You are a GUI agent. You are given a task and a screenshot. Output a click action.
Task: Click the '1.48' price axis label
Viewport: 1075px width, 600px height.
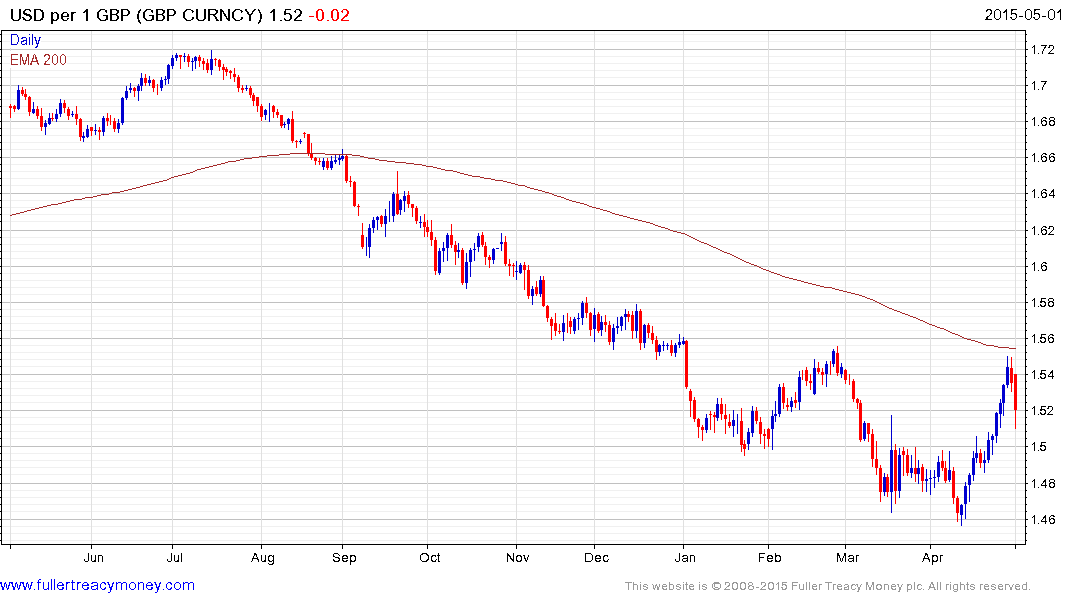click(1043, 483)
